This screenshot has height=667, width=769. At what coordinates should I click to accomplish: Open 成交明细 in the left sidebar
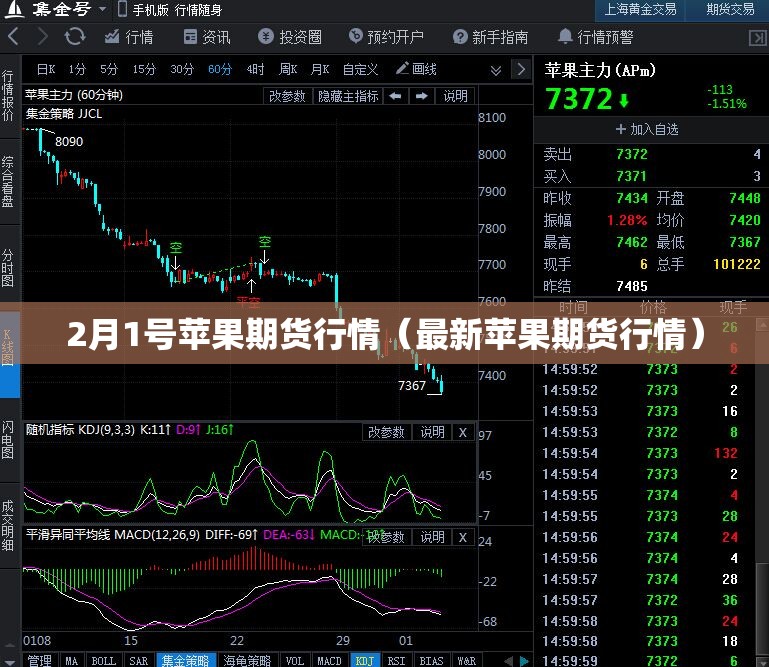click(x=8, y=525)
